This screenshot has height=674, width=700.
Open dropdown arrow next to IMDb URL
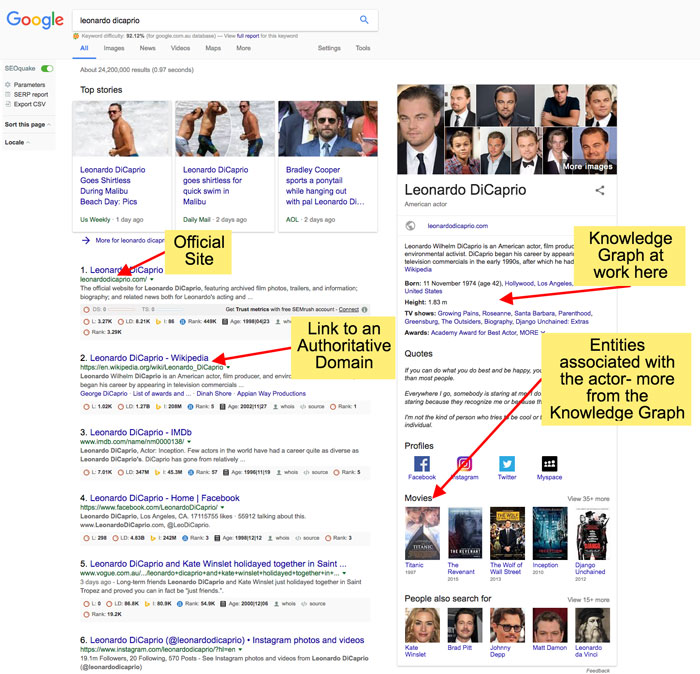[x=189, y=441]
